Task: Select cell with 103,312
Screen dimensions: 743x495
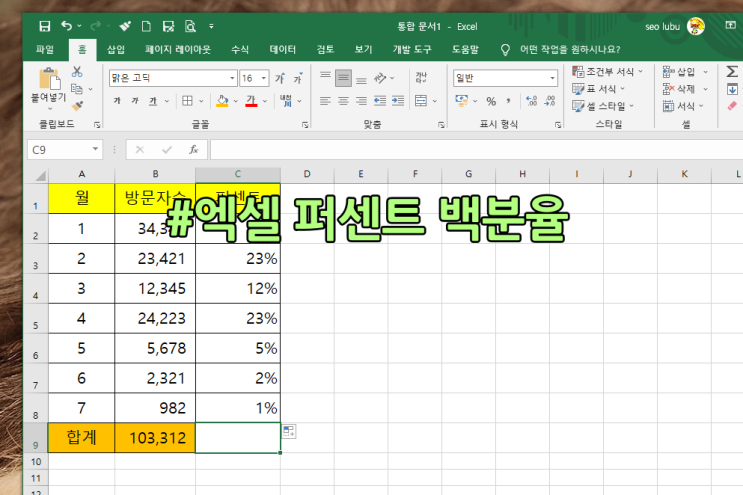Action: [x=155, y=438]
